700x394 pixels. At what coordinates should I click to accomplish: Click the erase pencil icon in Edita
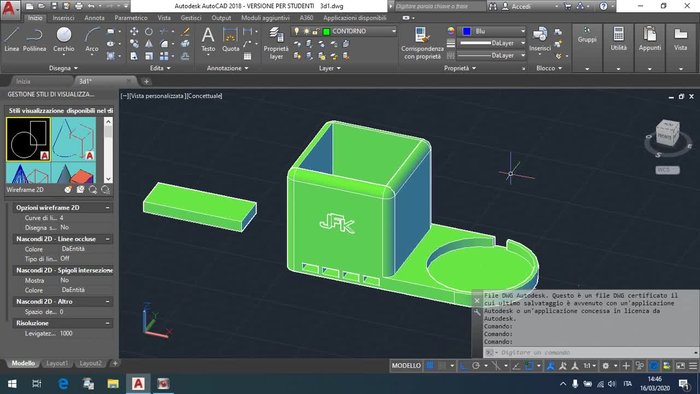185,31
